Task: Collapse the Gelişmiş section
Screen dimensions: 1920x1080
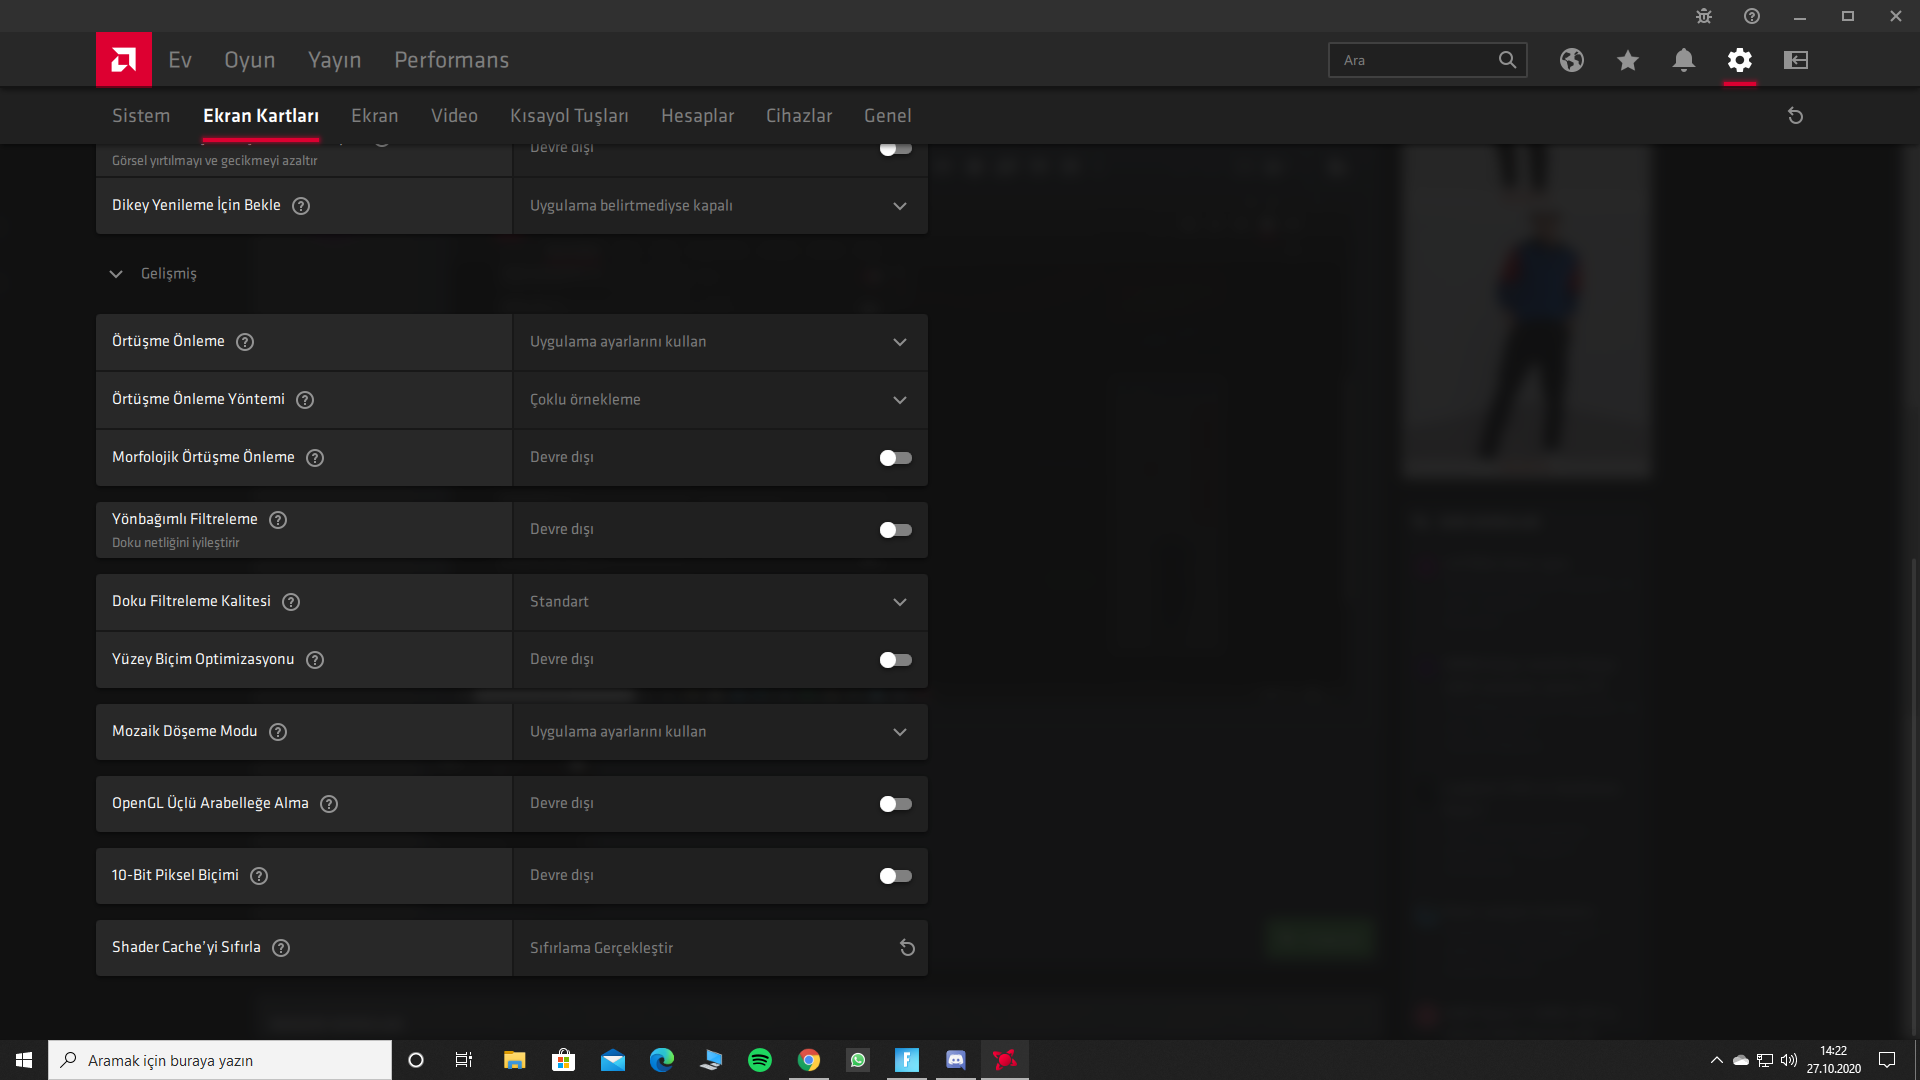Action: pos(116,274)
